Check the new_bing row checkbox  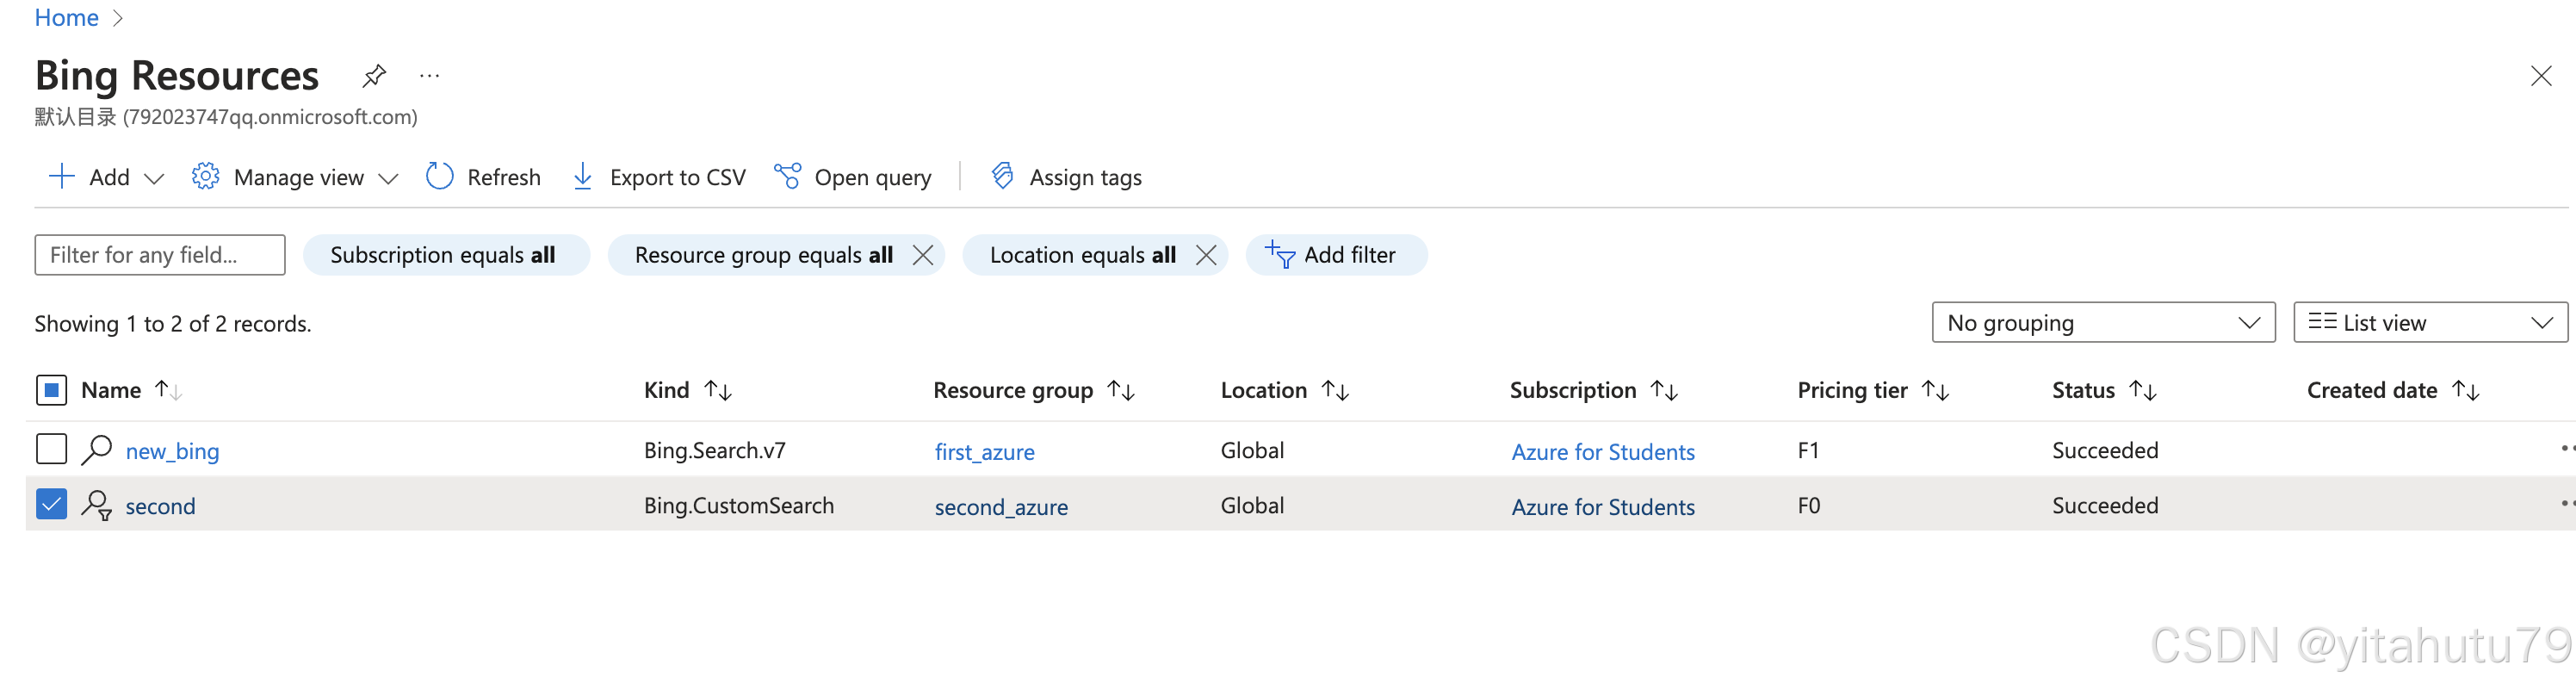pos(51,450)
